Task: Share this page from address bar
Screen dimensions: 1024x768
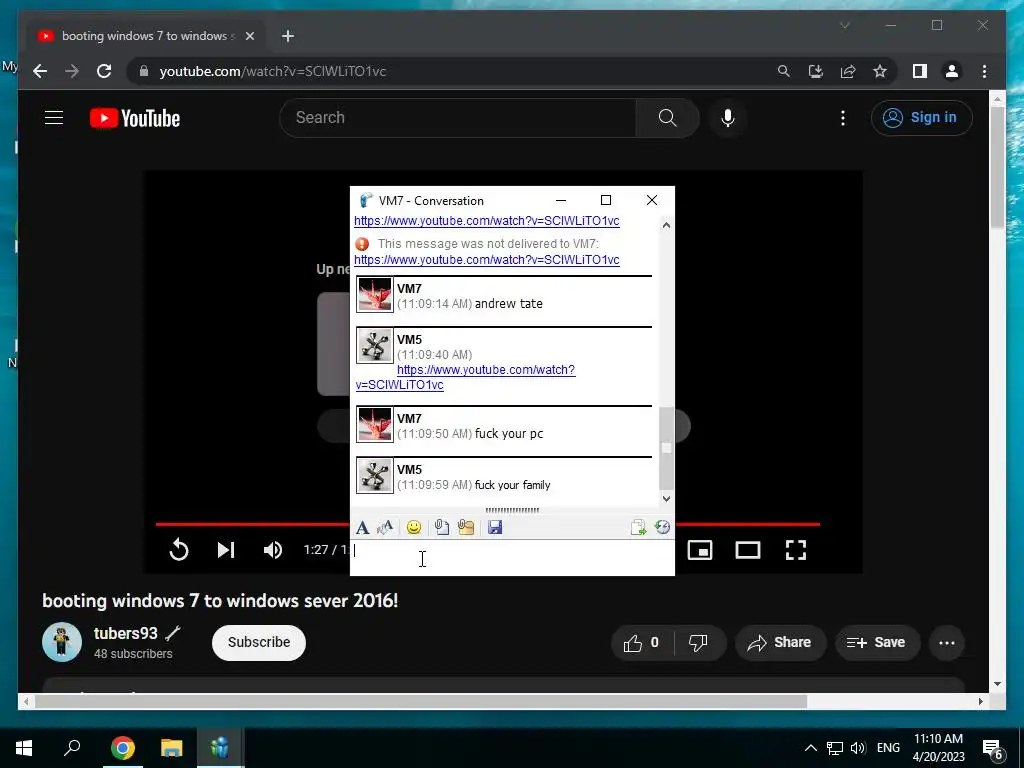Action: pos(848,71)
